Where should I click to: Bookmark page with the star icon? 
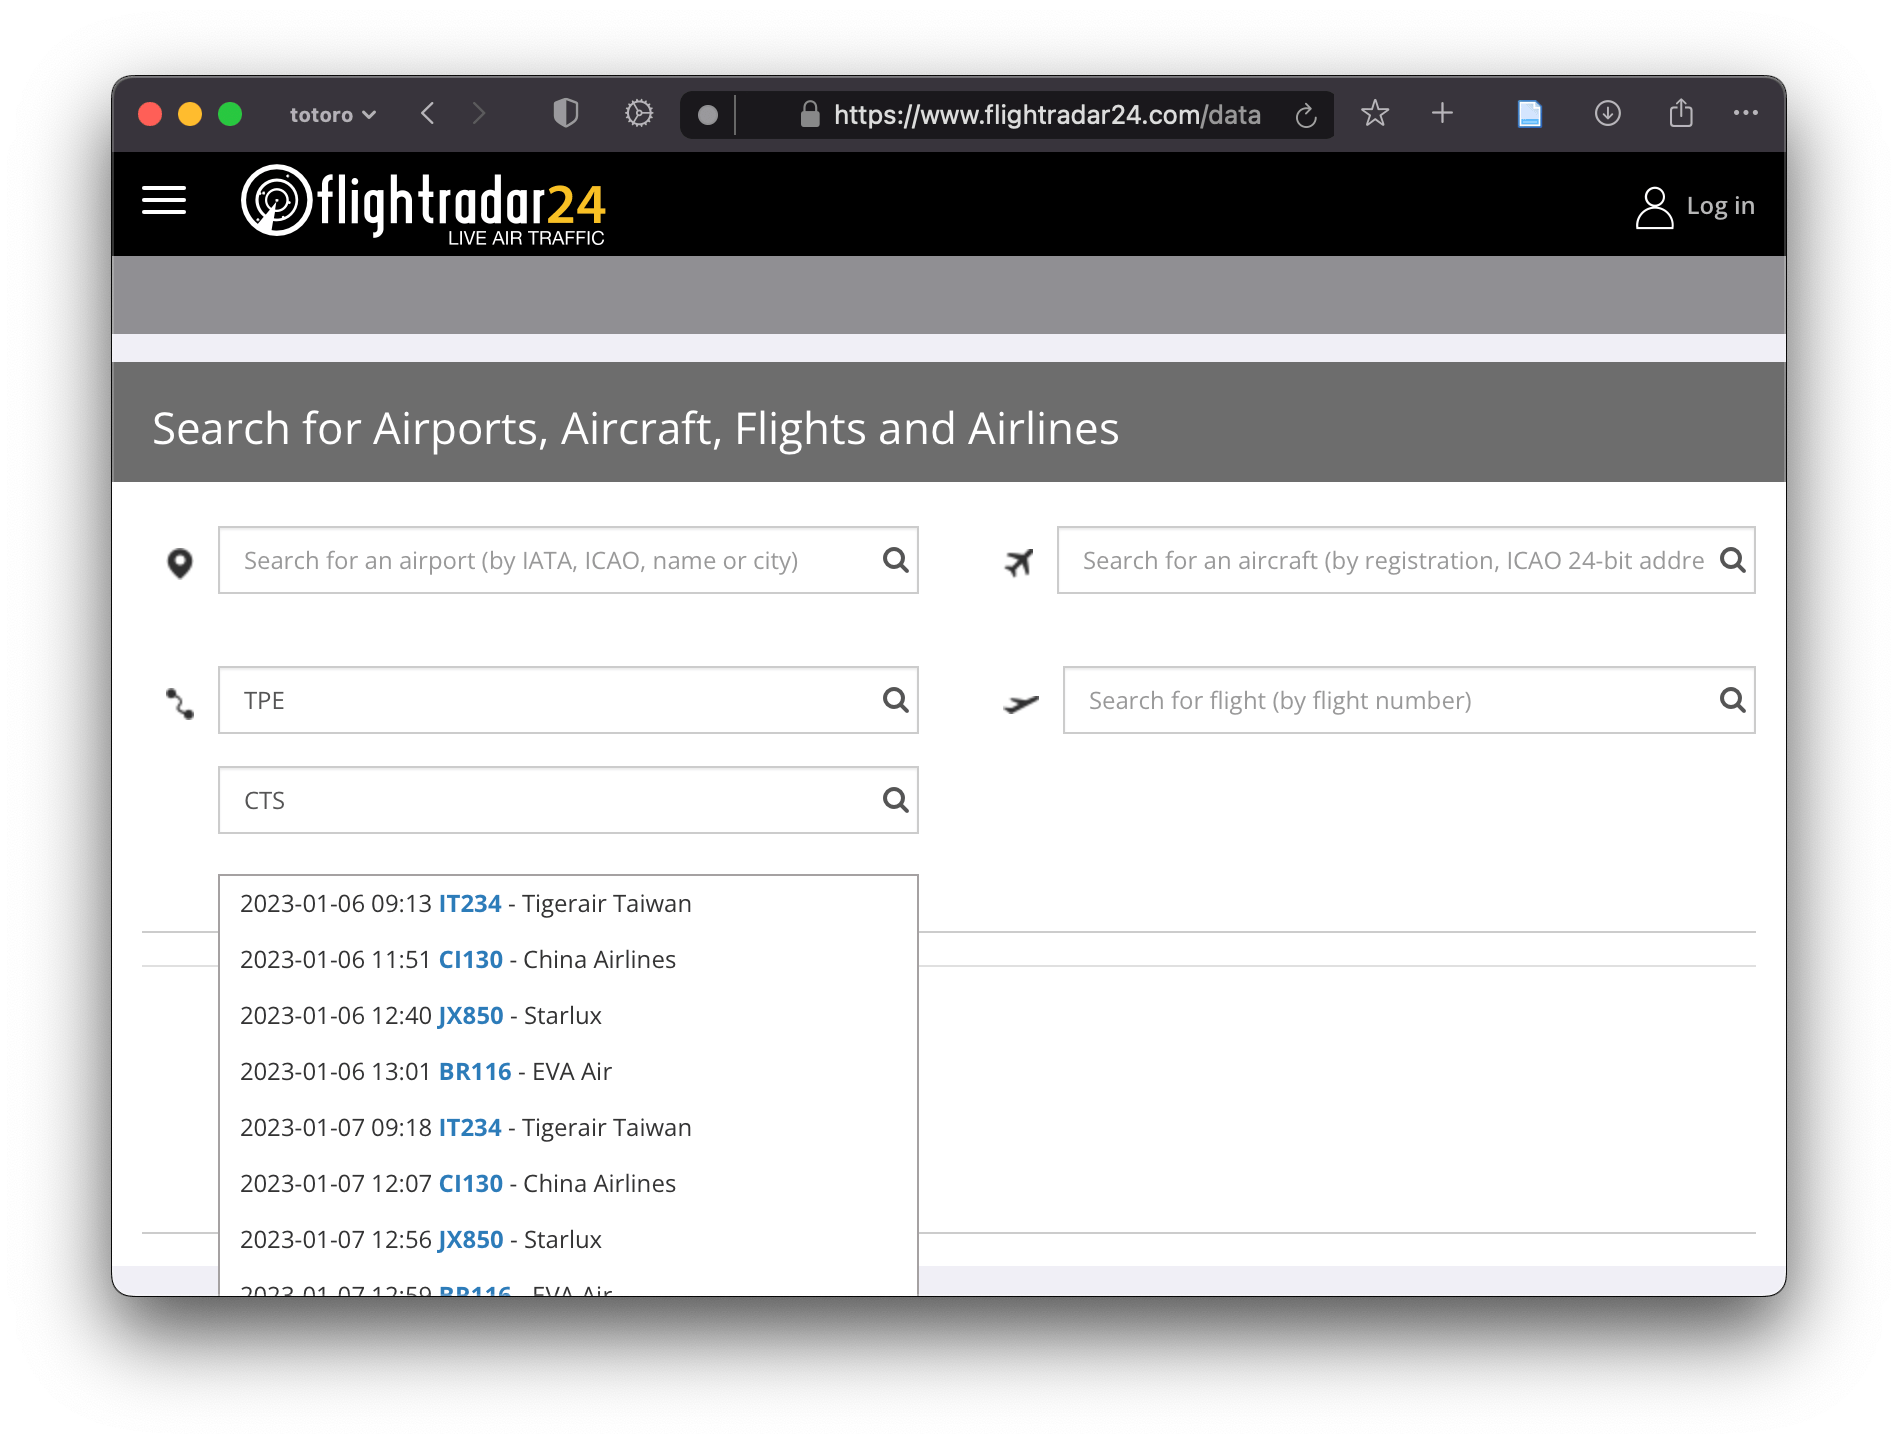point(1375,114)
